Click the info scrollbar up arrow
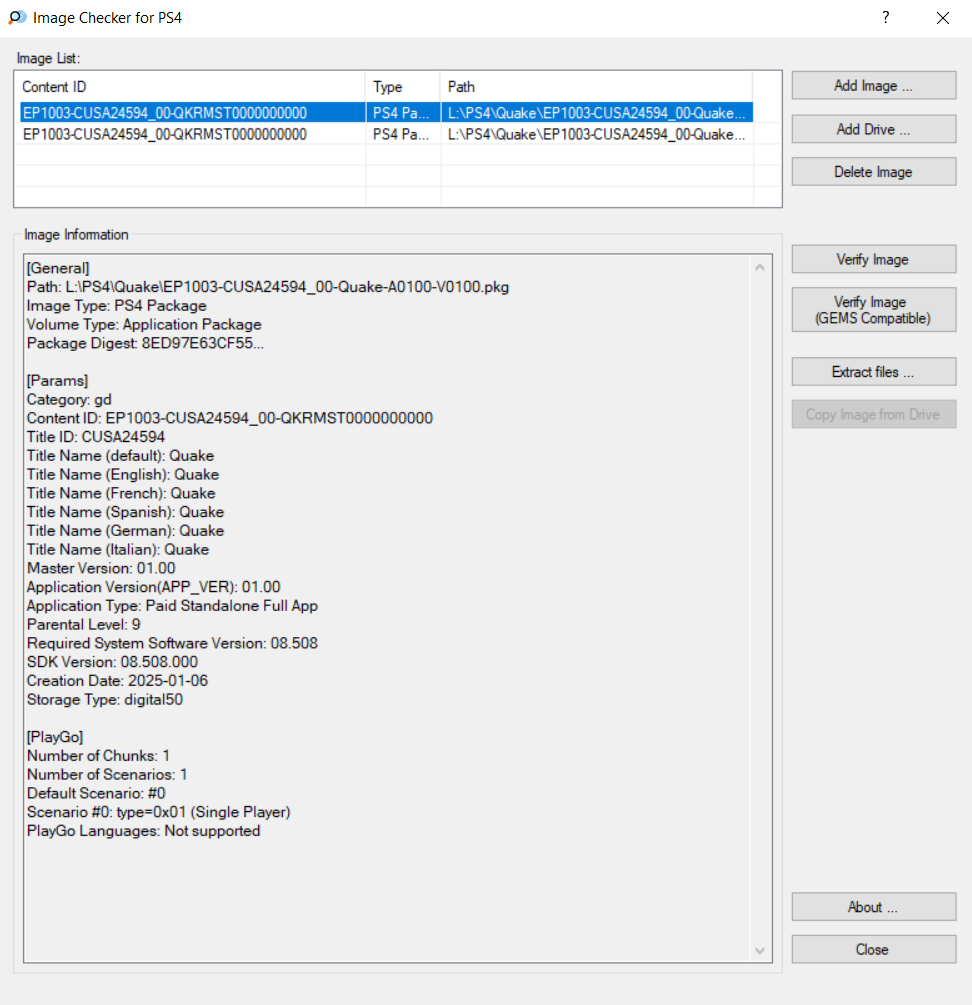The image size is (972, 1005). pyautogui.click(x=760, y=267)
